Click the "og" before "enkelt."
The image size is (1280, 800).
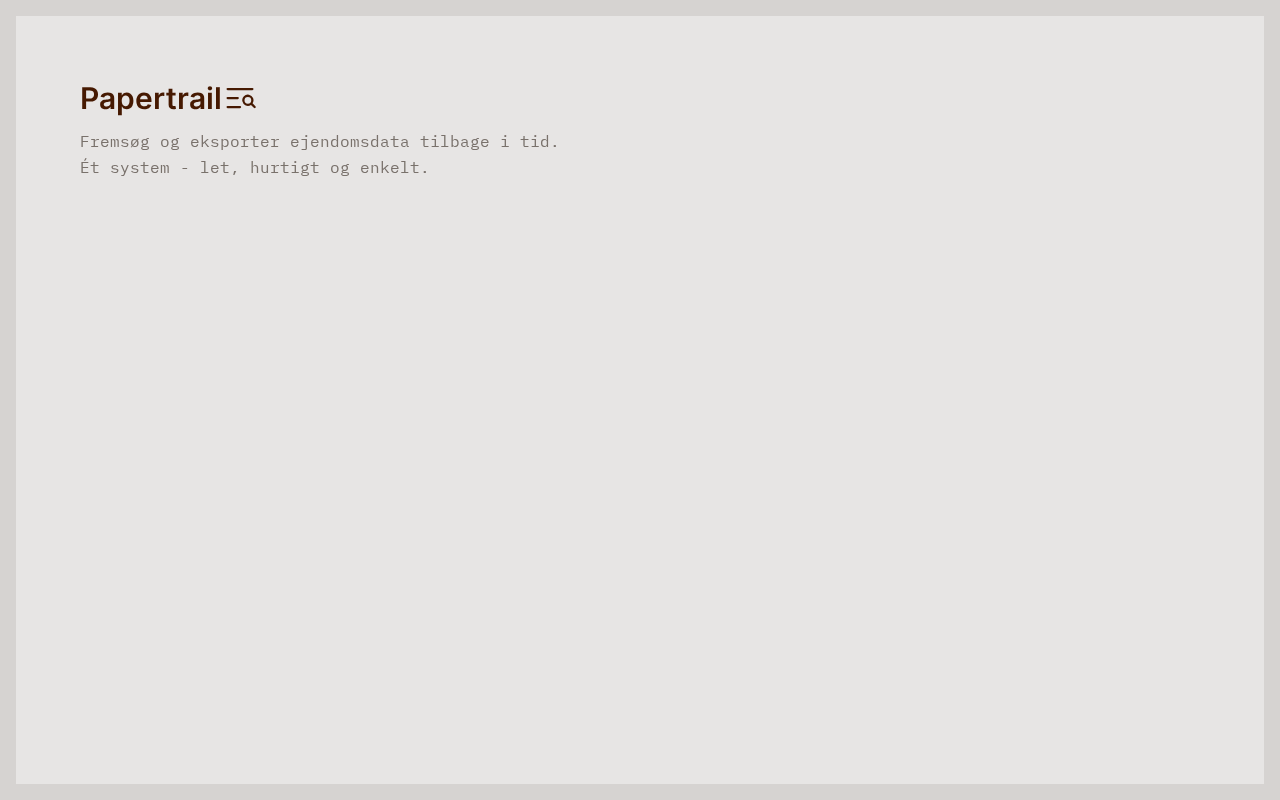coord(340,169)
